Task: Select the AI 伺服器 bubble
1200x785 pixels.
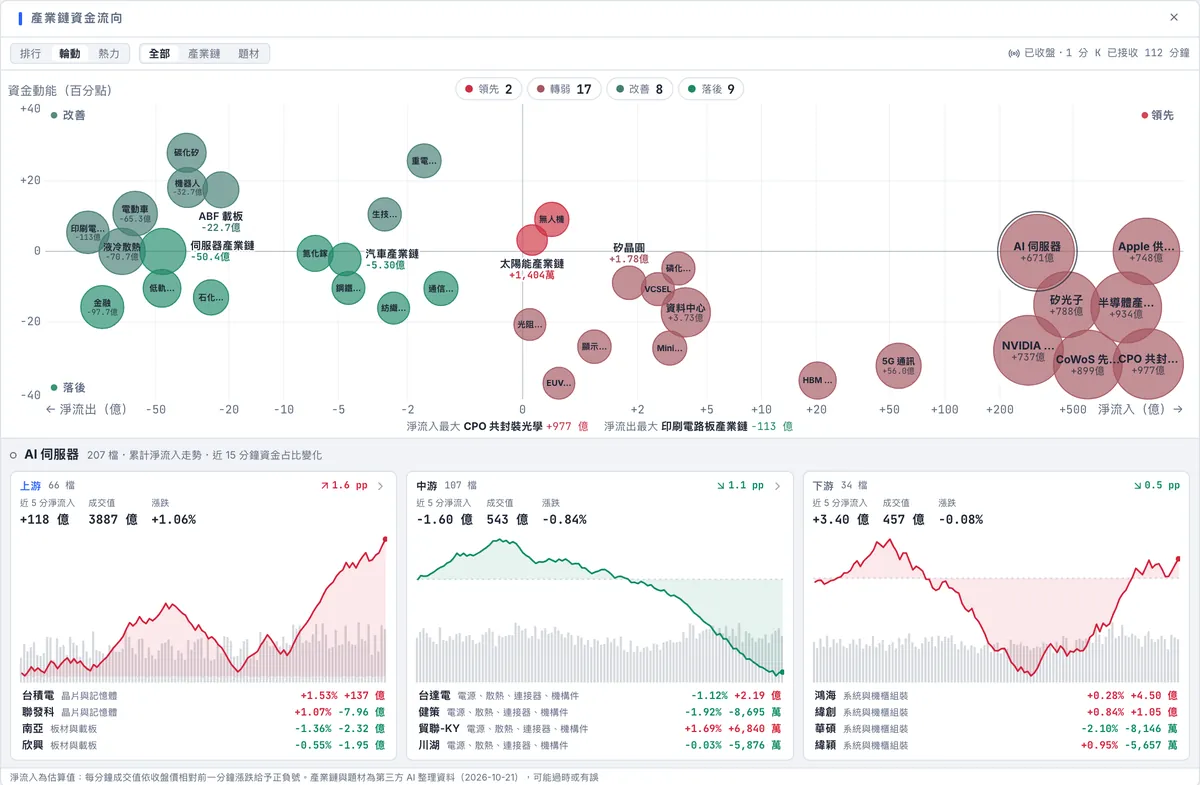Action: 1037,251
